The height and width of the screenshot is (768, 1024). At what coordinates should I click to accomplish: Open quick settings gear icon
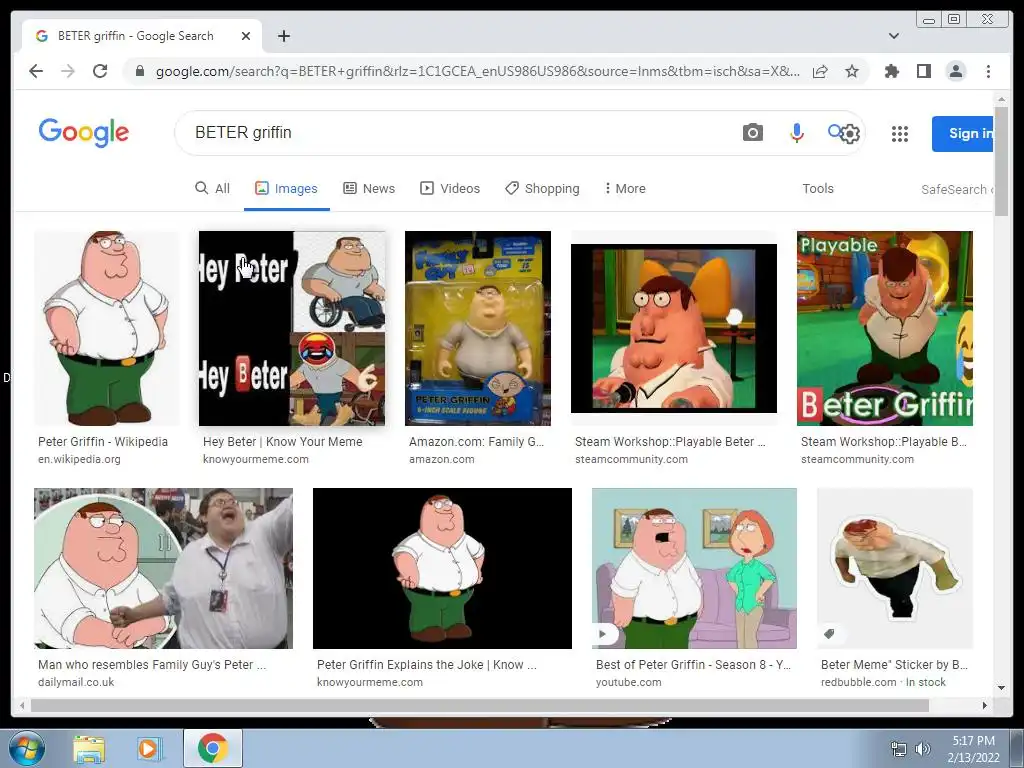[849, 134]
